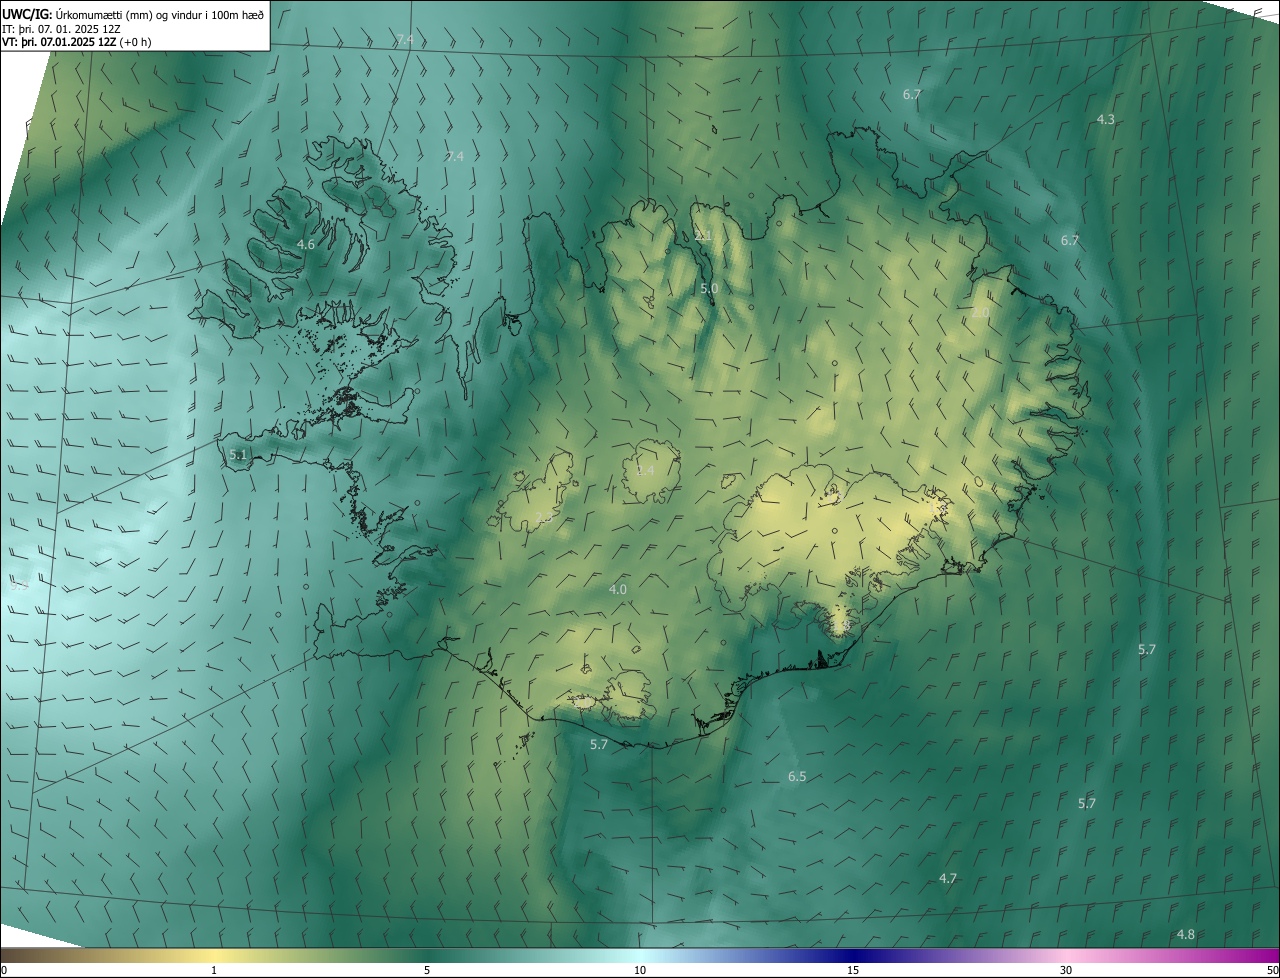Click the 6.5 value label south of the coast
Viewport: 1280px width, 978px height.
797,776
